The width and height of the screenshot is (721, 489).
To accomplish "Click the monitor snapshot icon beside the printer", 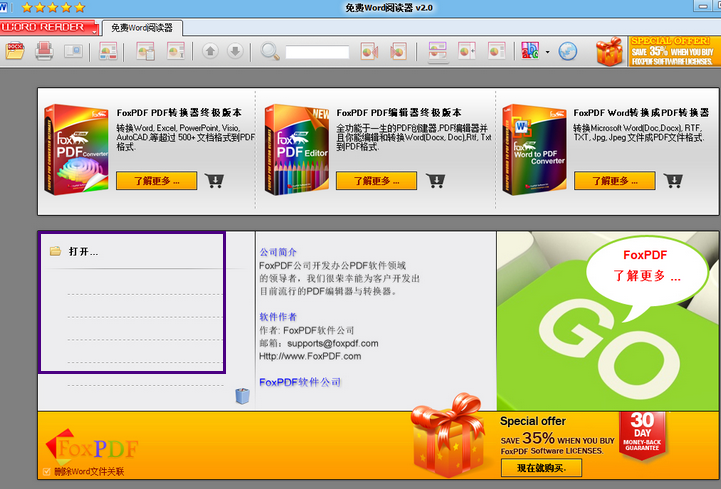I will coord(74,51).
